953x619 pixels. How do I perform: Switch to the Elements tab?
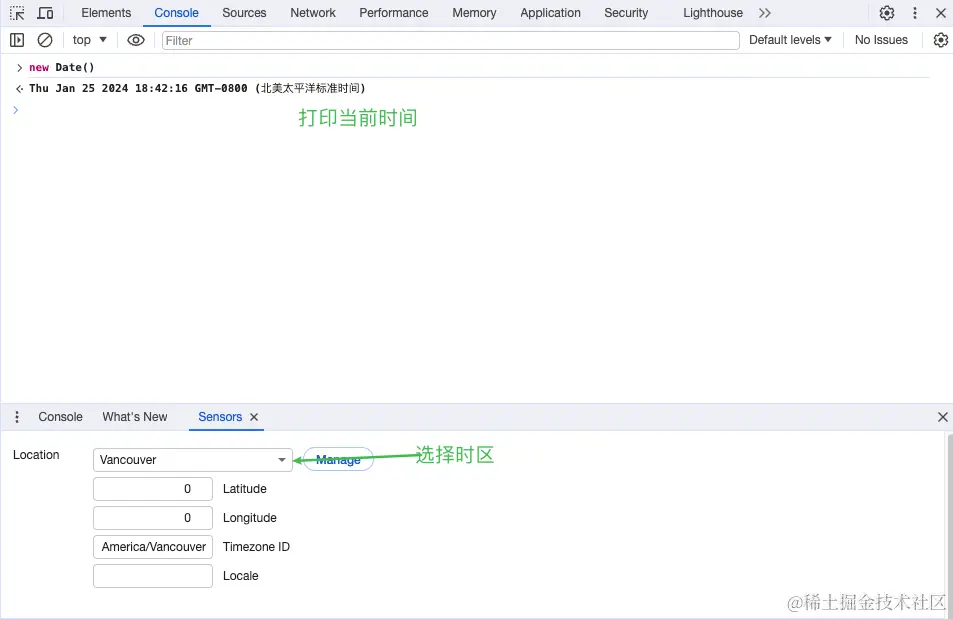(106, 13)
